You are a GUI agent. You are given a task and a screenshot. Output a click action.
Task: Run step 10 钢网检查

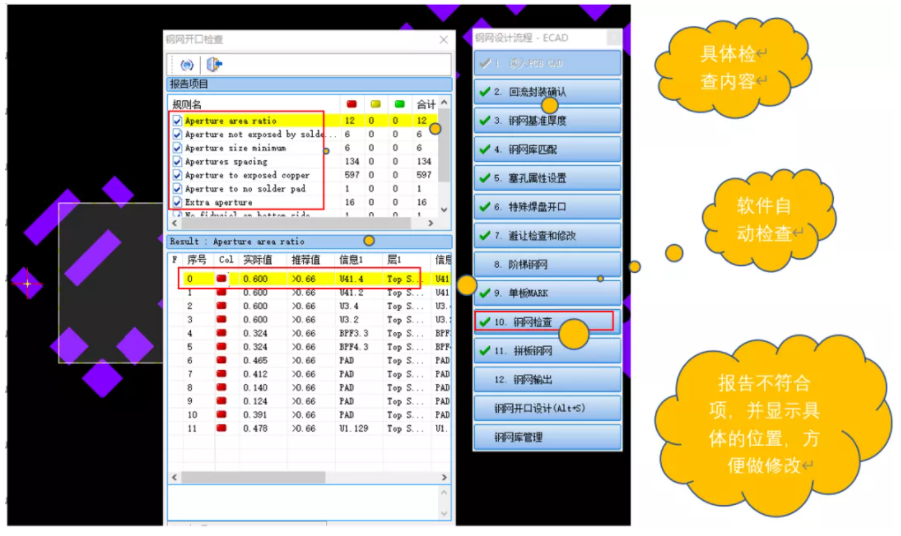547,322
